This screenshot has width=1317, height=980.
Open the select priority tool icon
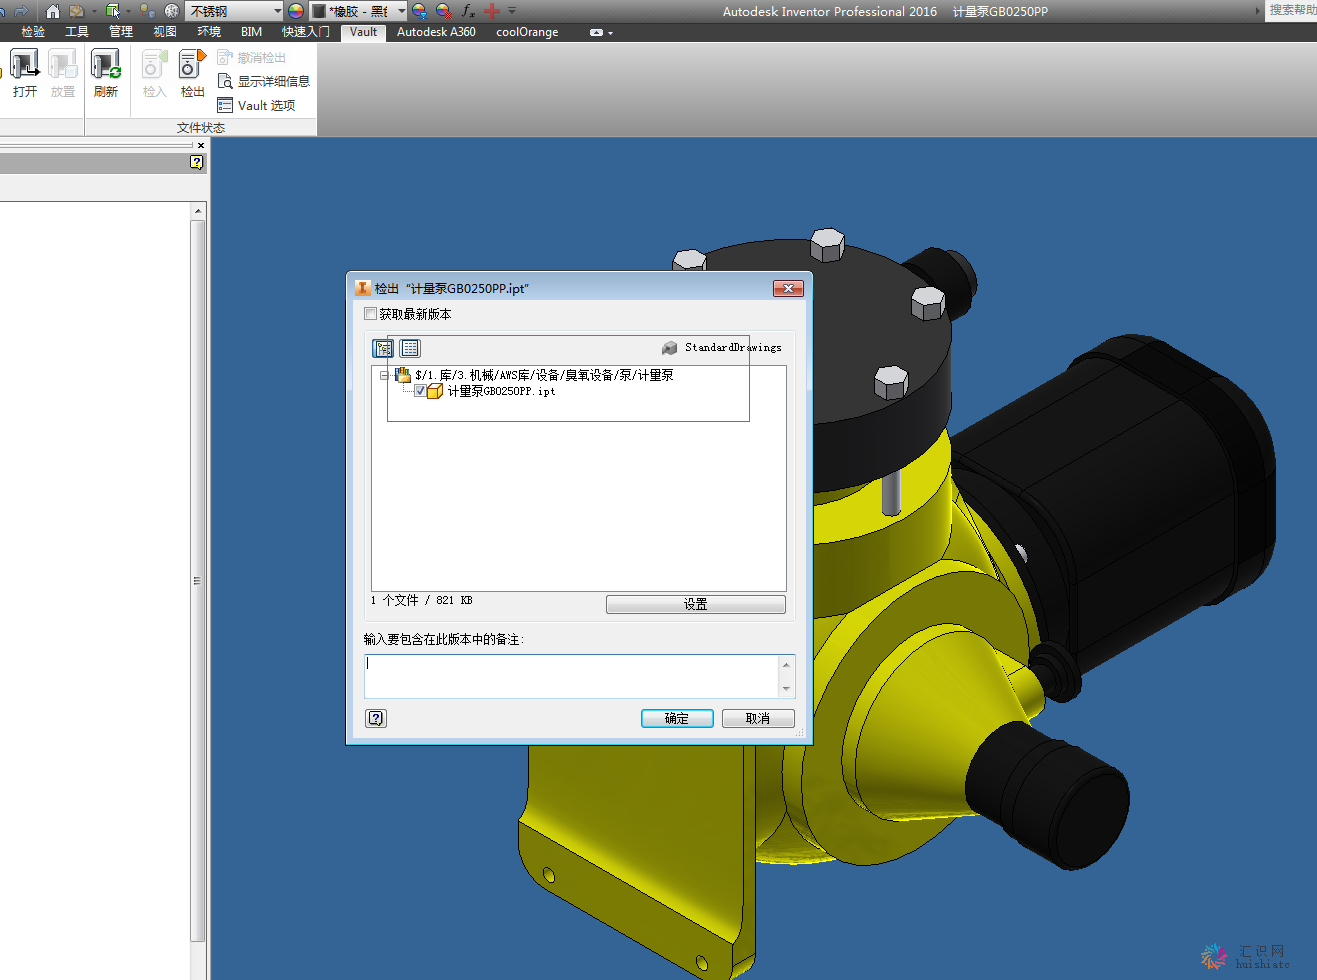click(113, 11)
